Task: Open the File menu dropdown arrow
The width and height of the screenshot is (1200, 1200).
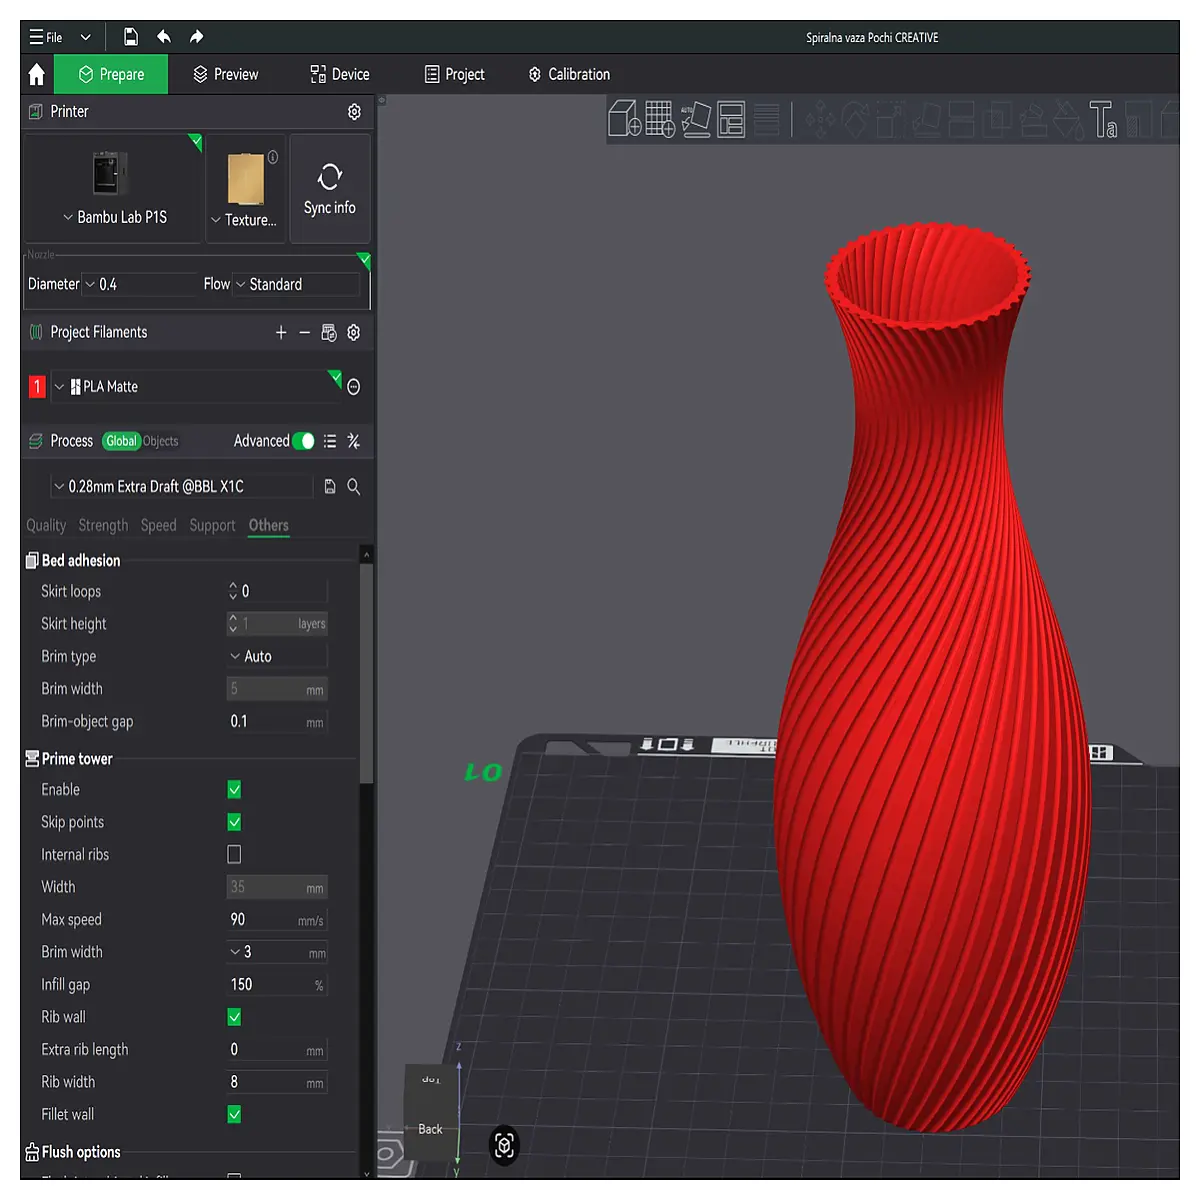Action: [x=85, y=37]
